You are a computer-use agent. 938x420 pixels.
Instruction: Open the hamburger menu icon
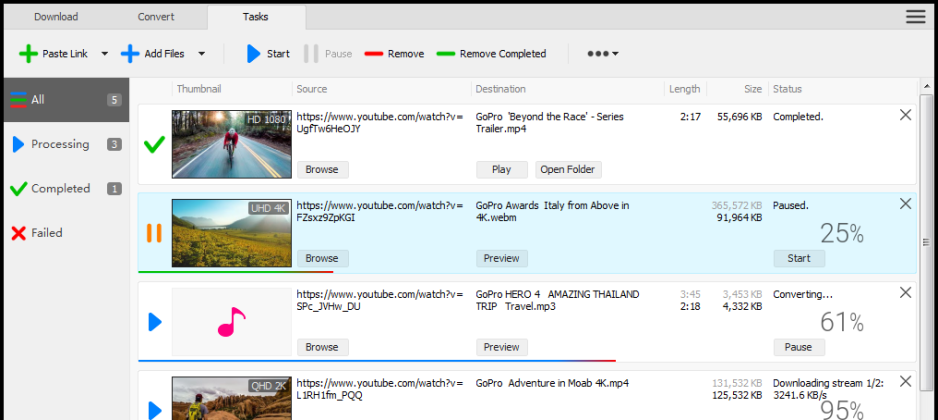click(915, 17)
